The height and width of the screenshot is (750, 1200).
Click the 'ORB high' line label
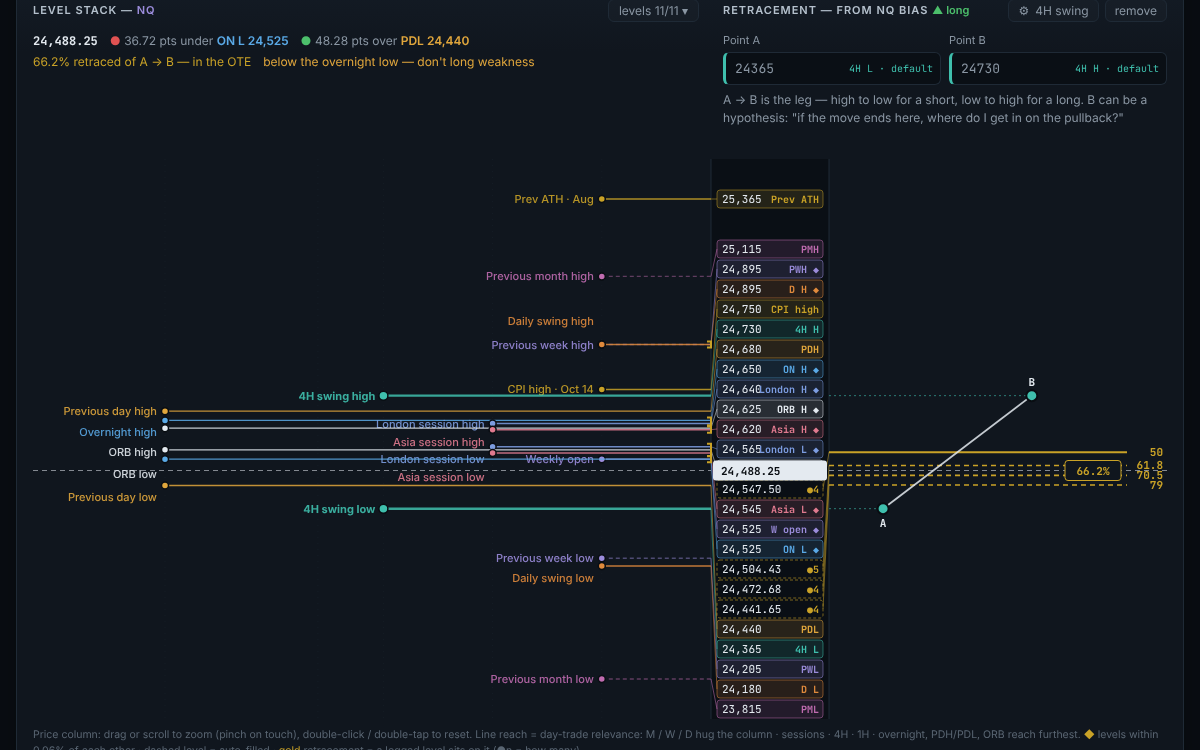[133, 452]
